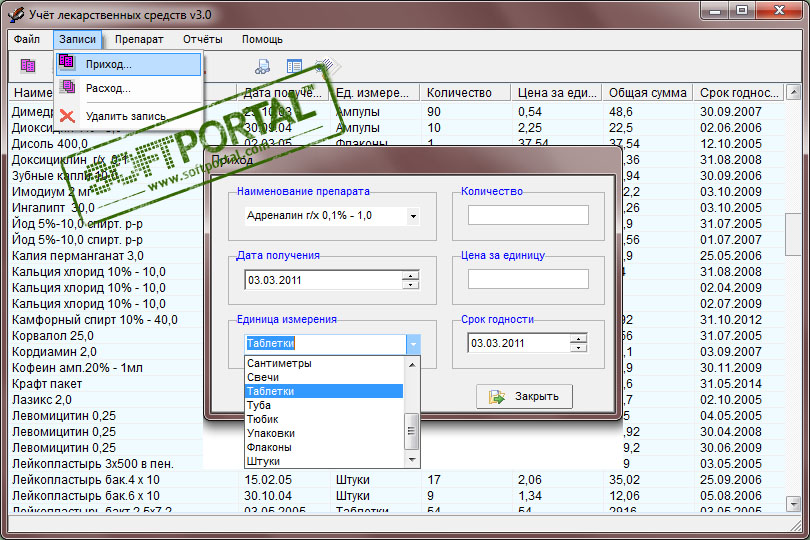
Task: Open the Препарат menu
Action: click(139, 39)
